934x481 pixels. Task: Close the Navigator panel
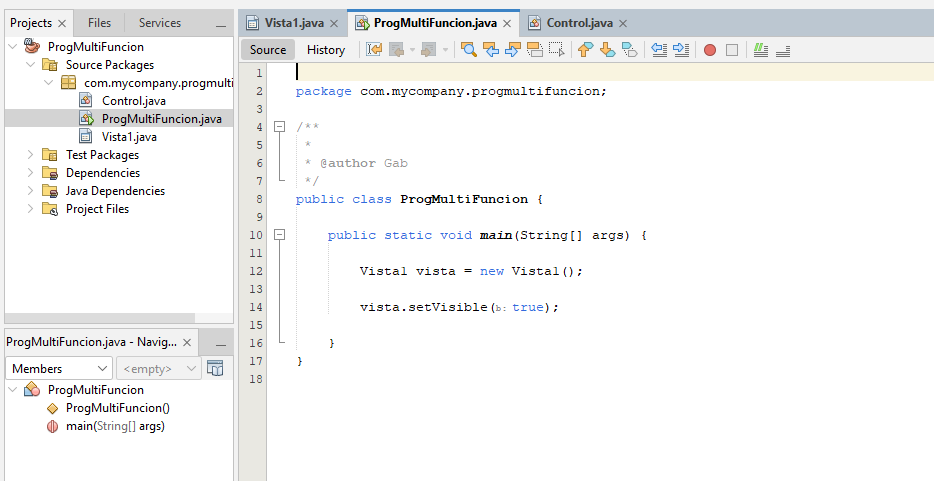(187, 342)
